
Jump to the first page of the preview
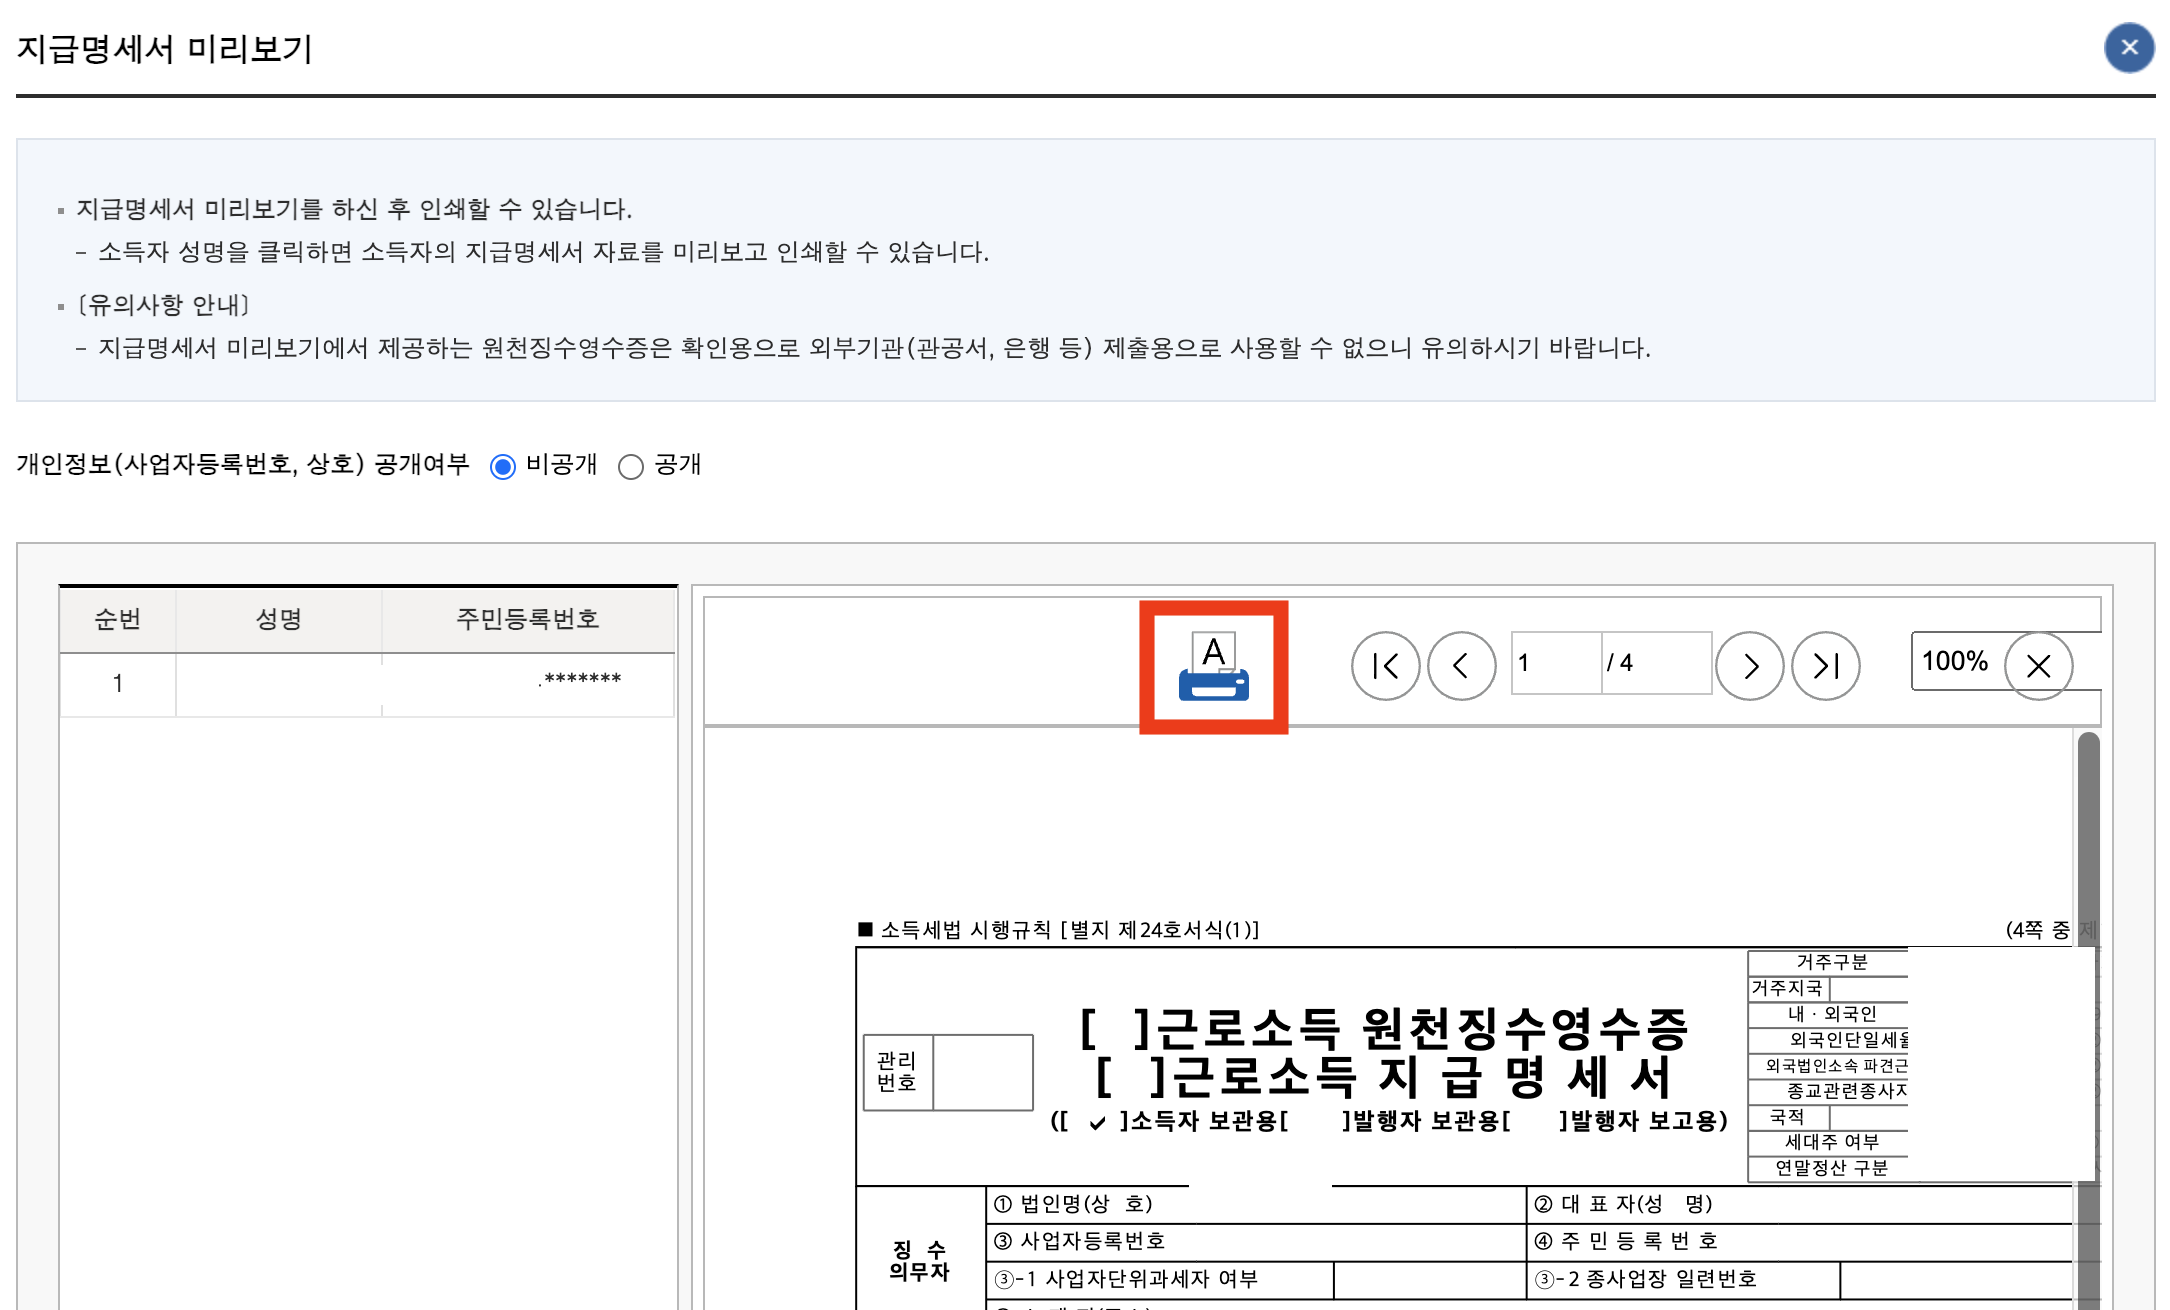point(1385,665)
